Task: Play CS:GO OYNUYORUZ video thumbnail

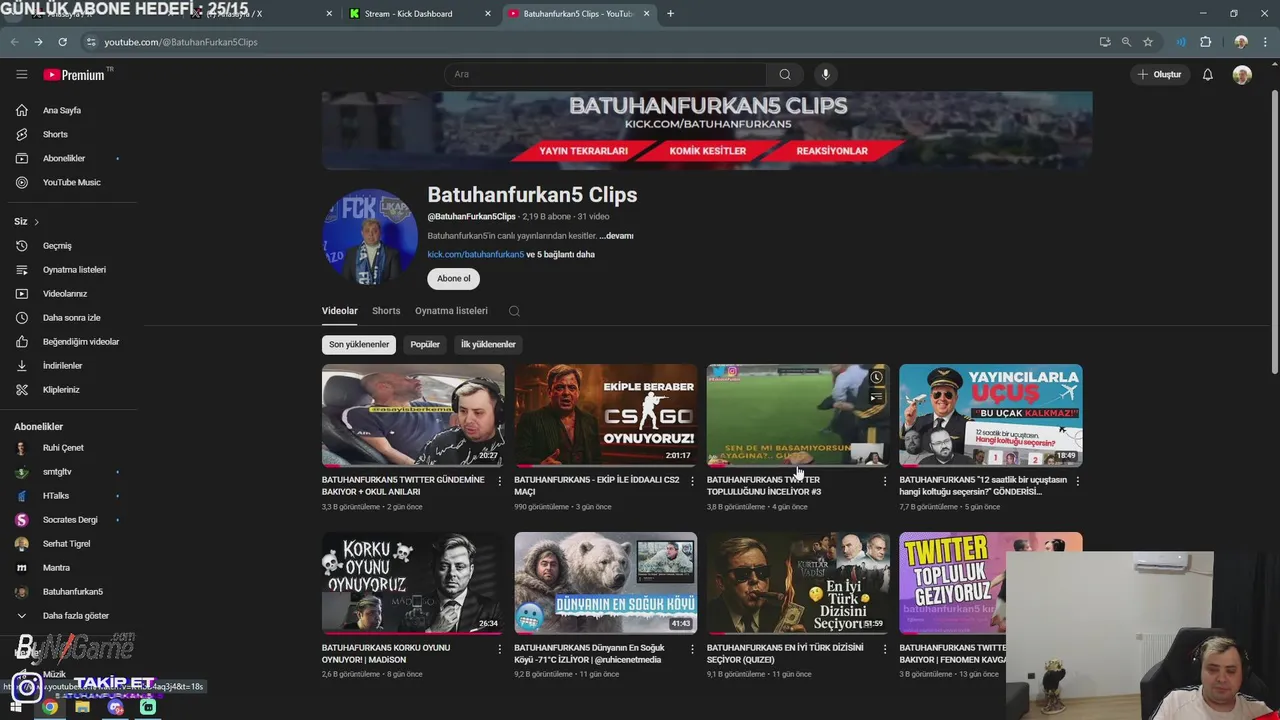Action: pyautogui.click(x=605, y=415)
